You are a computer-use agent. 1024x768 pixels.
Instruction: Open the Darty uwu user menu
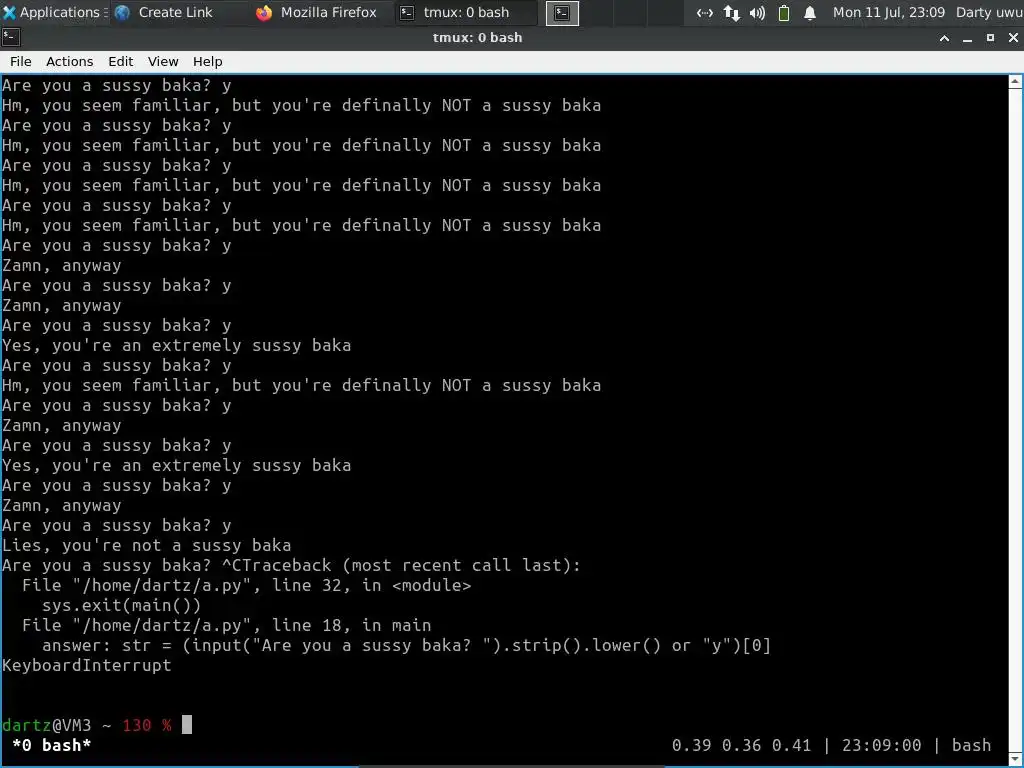click(x=989, y=12)
